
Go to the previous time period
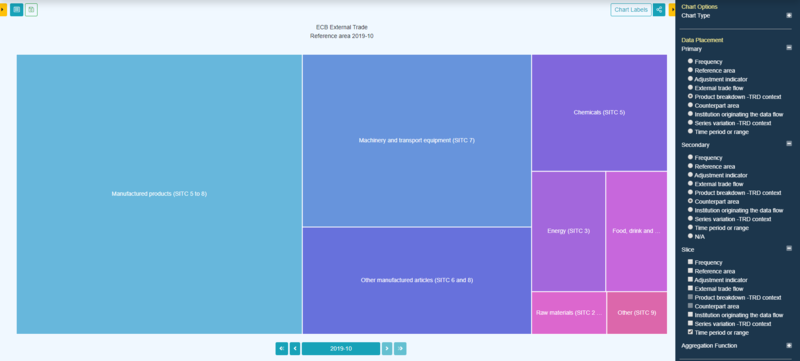coord(295,349)
